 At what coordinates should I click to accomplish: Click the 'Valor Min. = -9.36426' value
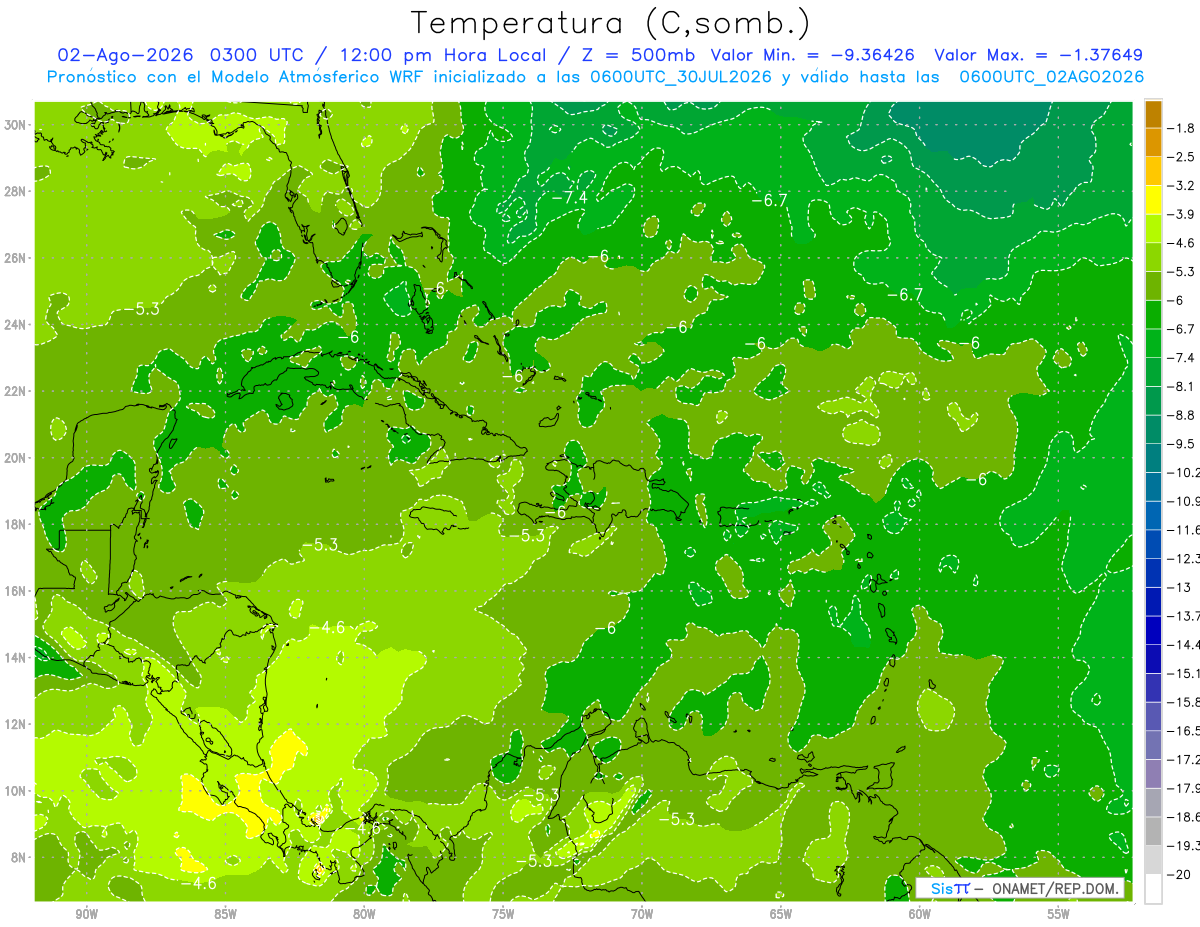[x=812, y=55]
